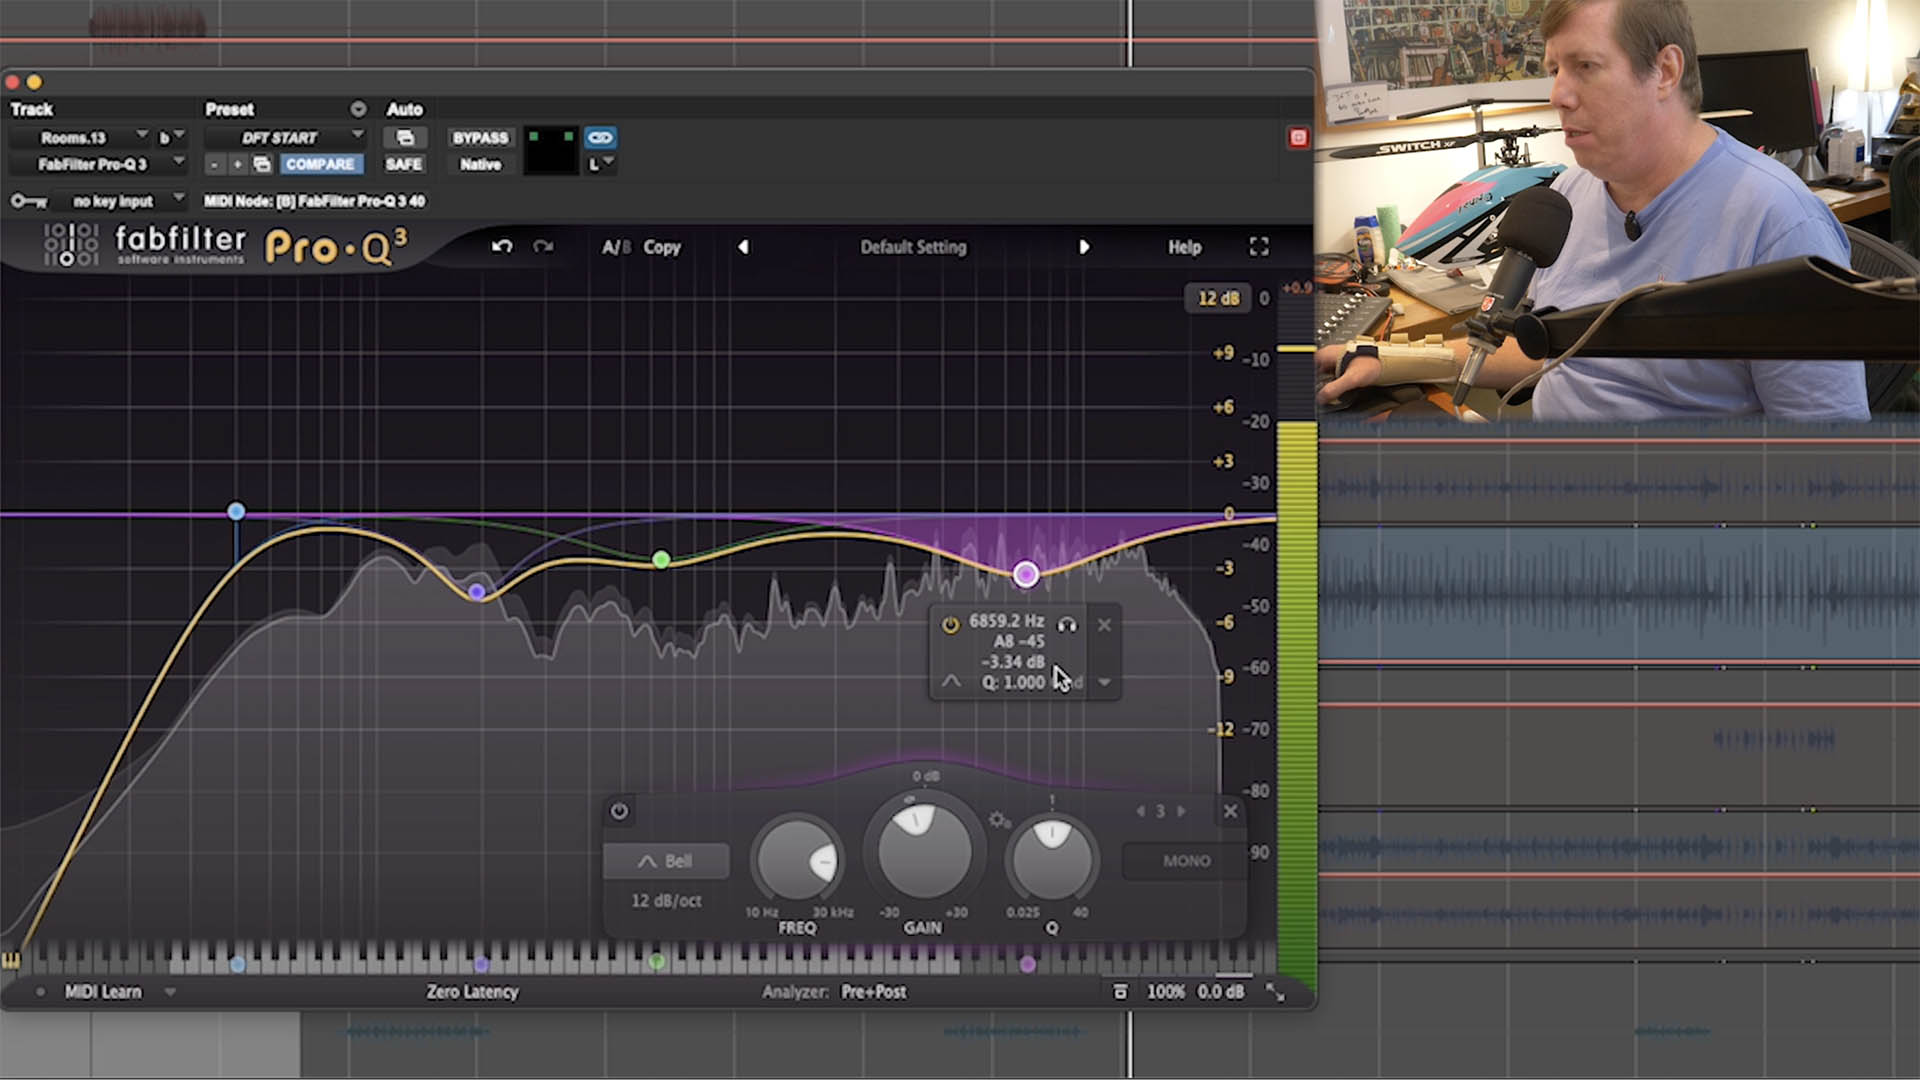
Task: Click the MIDI Learn button
Action: tap(103, 992)
